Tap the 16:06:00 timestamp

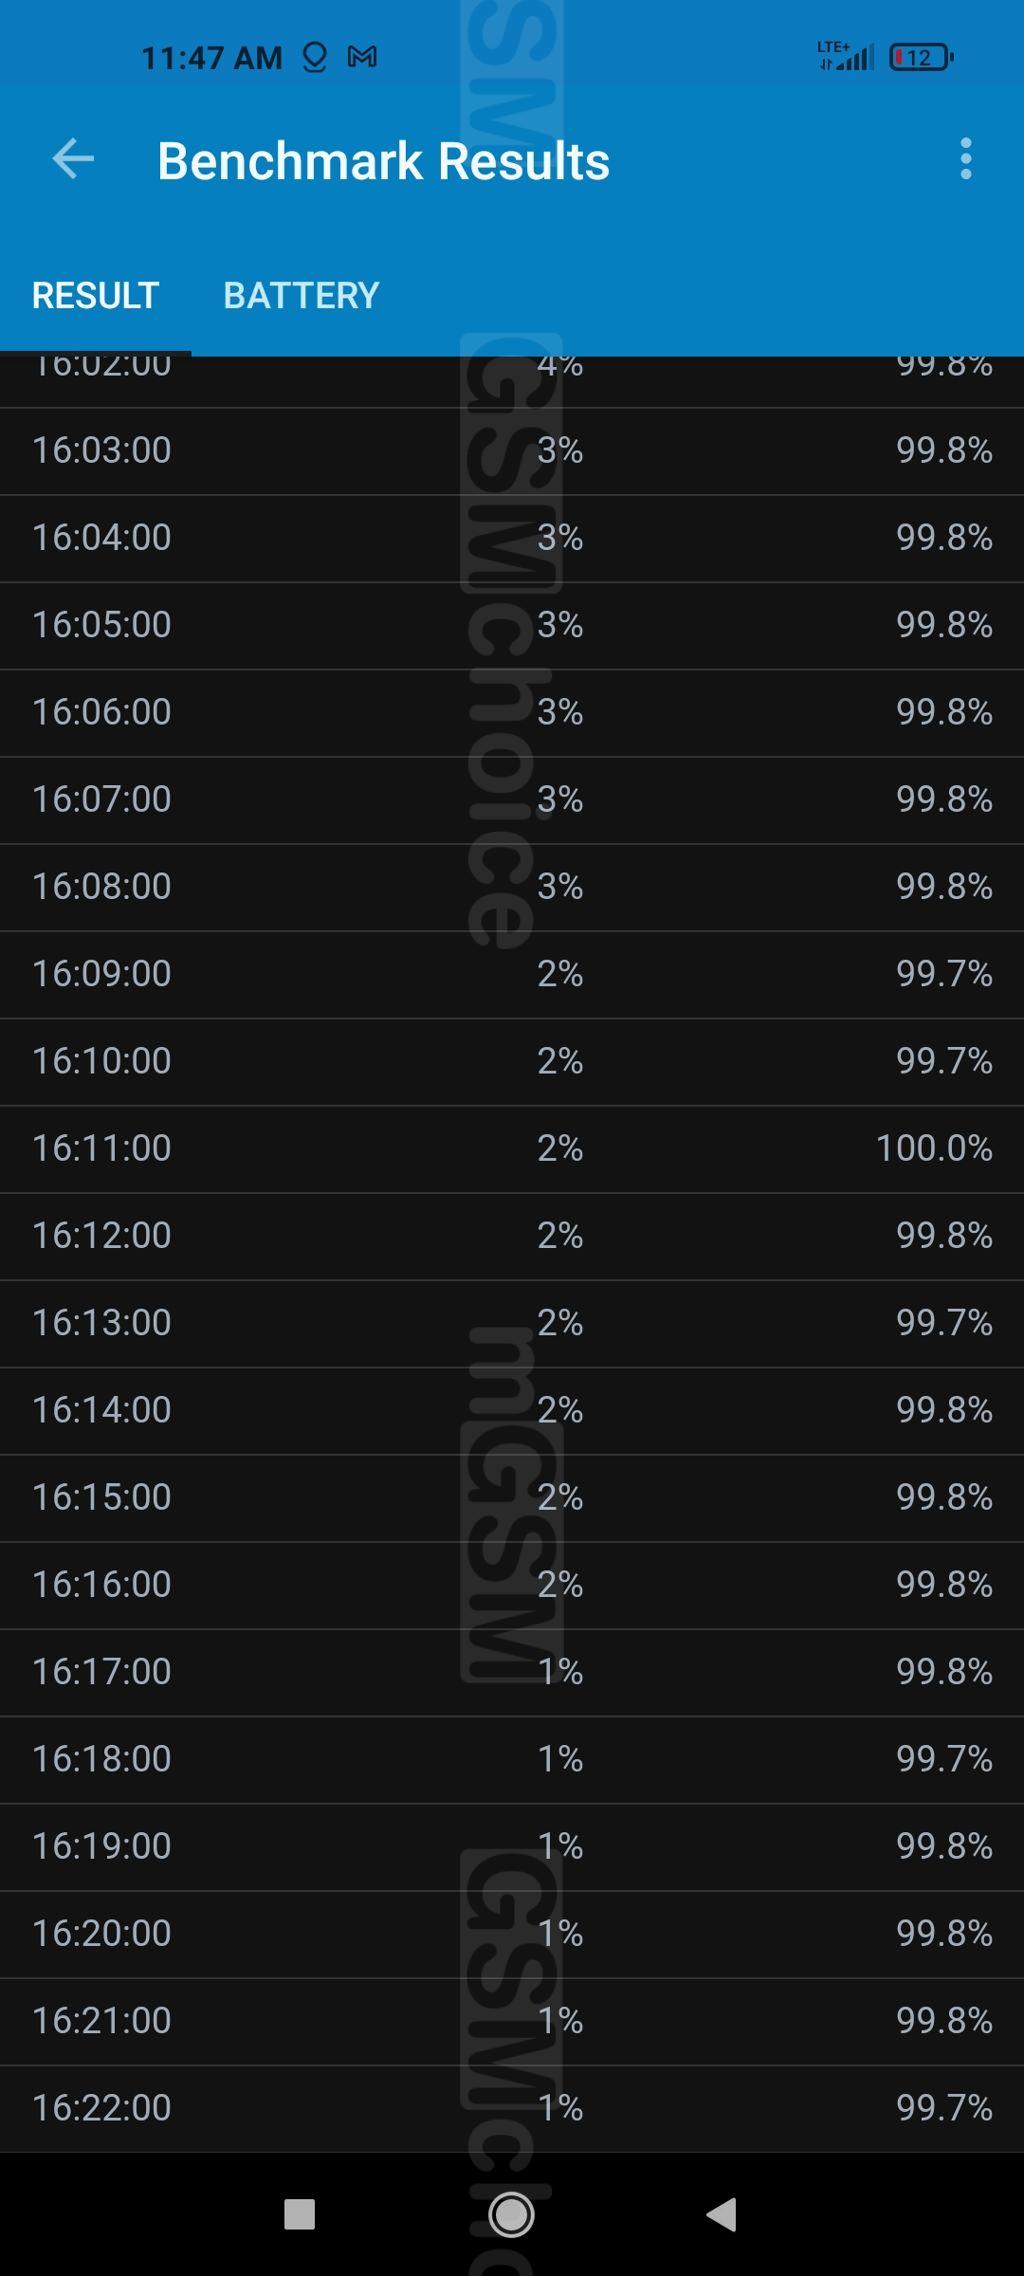pos(102,712)
